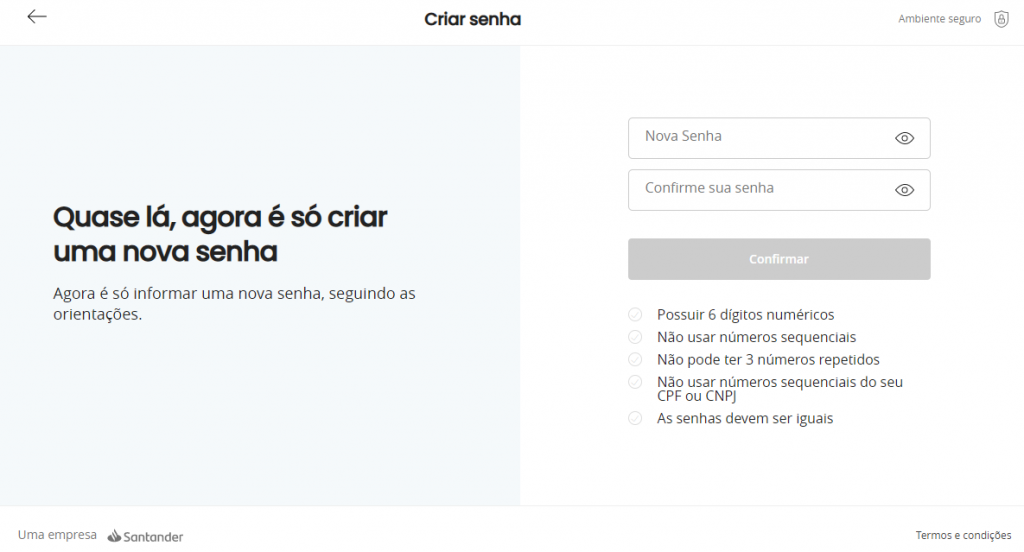The width and height of the screenshot is (1024, 552).
Task: Click the 'Criar senha' page title
Action: (472, 19)
